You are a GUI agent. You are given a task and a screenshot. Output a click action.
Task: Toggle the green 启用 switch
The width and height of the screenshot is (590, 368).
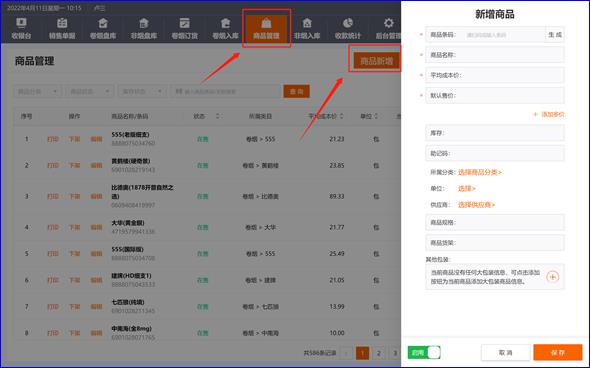click(424, 353)
